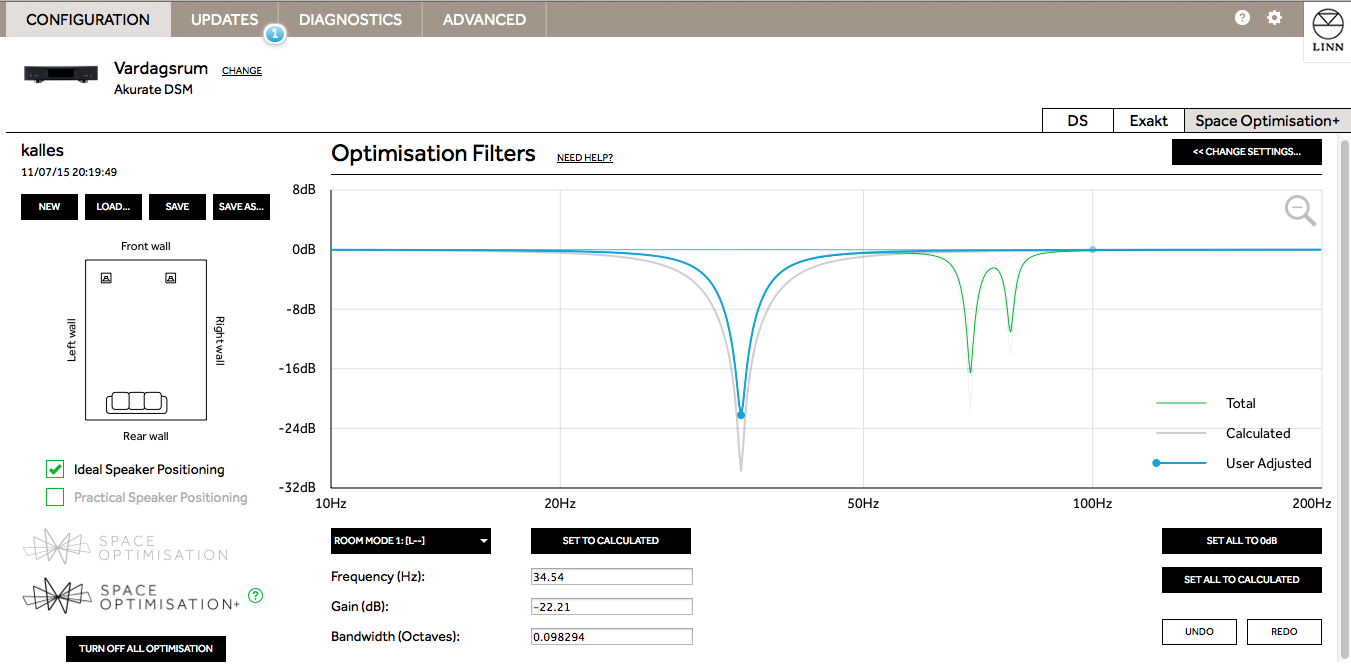Image resolution: width=1351 pixels, height=667 pixels.
Task: Uncheck Ideal Speaker Positioning checkbox
Action: click(55, 469)
